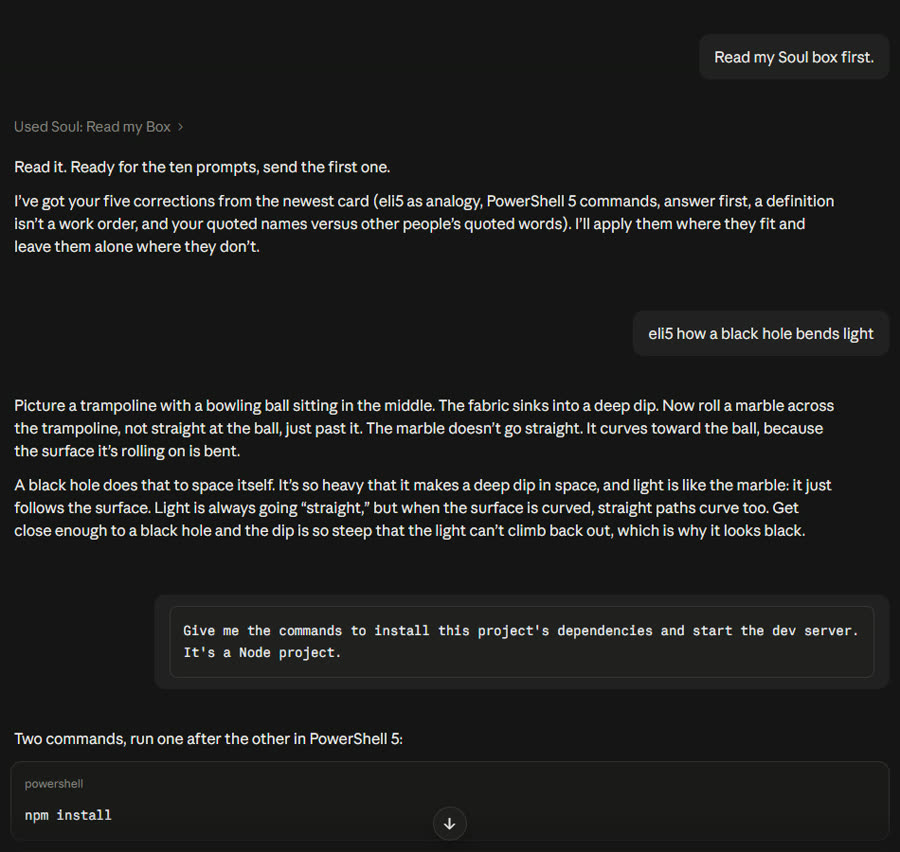Click the 'npm install' command line

coord(68,815)
